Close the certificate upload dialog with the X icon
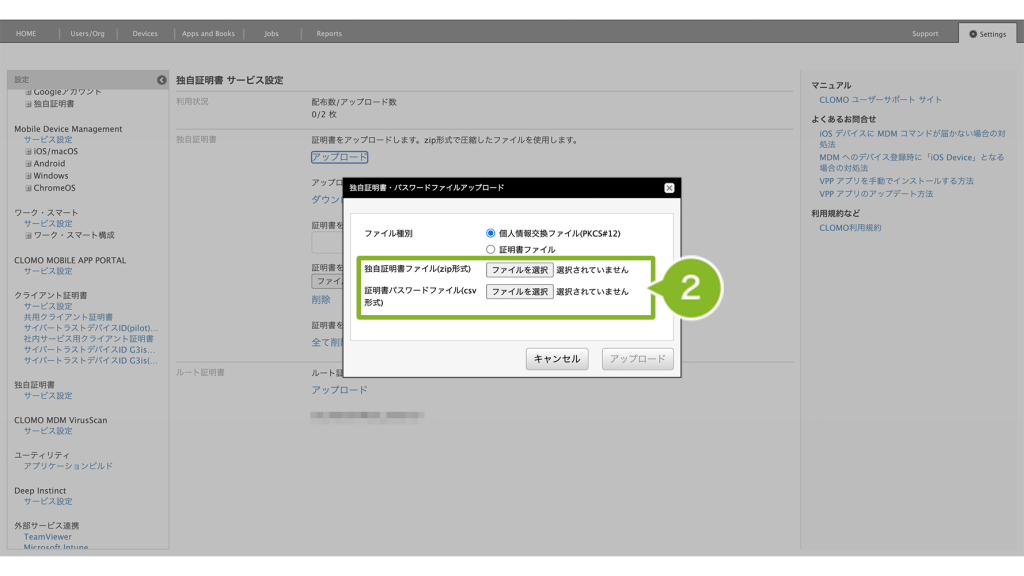This screenshot has width=1024, height=576. coord(669,188)
